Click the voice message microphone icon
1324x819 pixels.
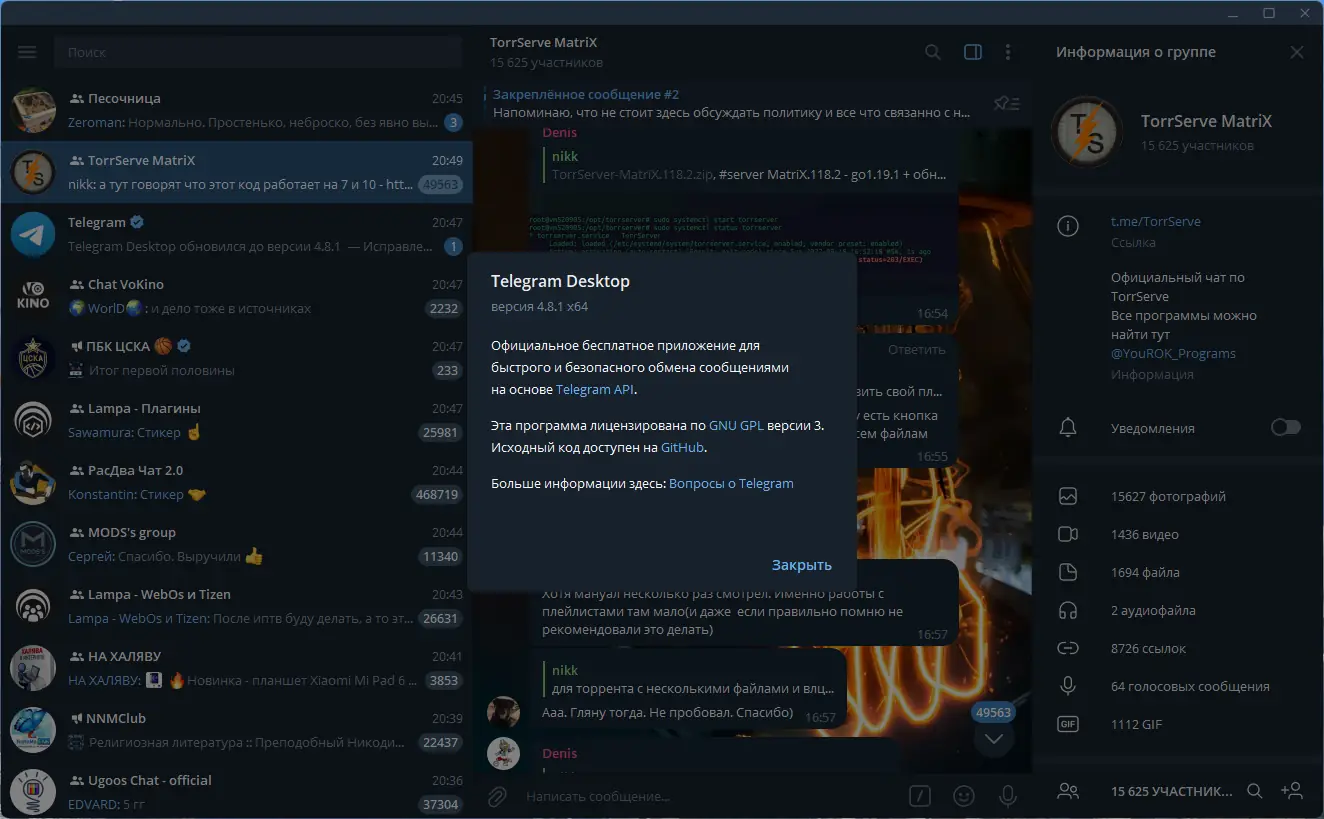tap(1008, 796)
